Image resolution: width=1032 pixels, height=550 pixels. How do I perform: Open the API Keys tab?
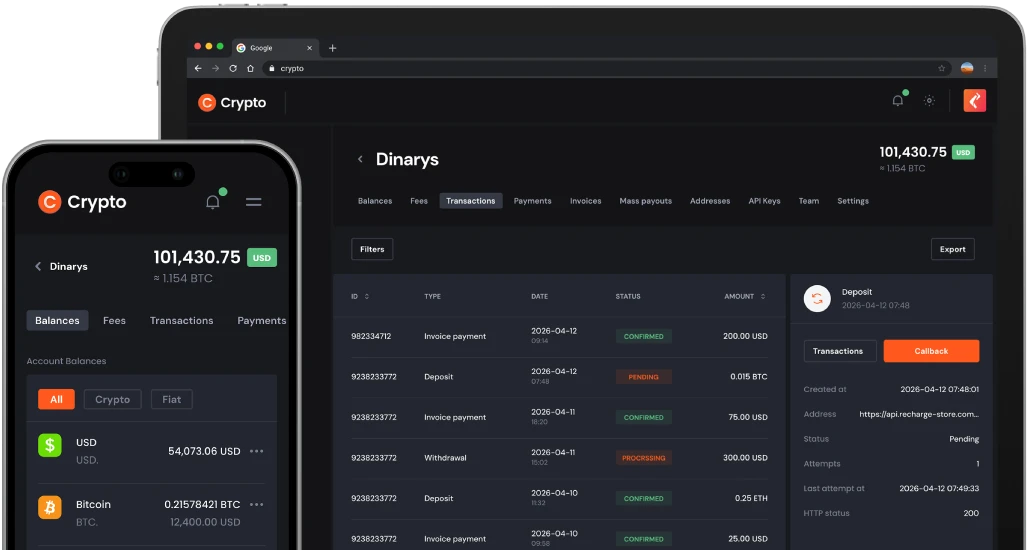(x=764, y=201)
